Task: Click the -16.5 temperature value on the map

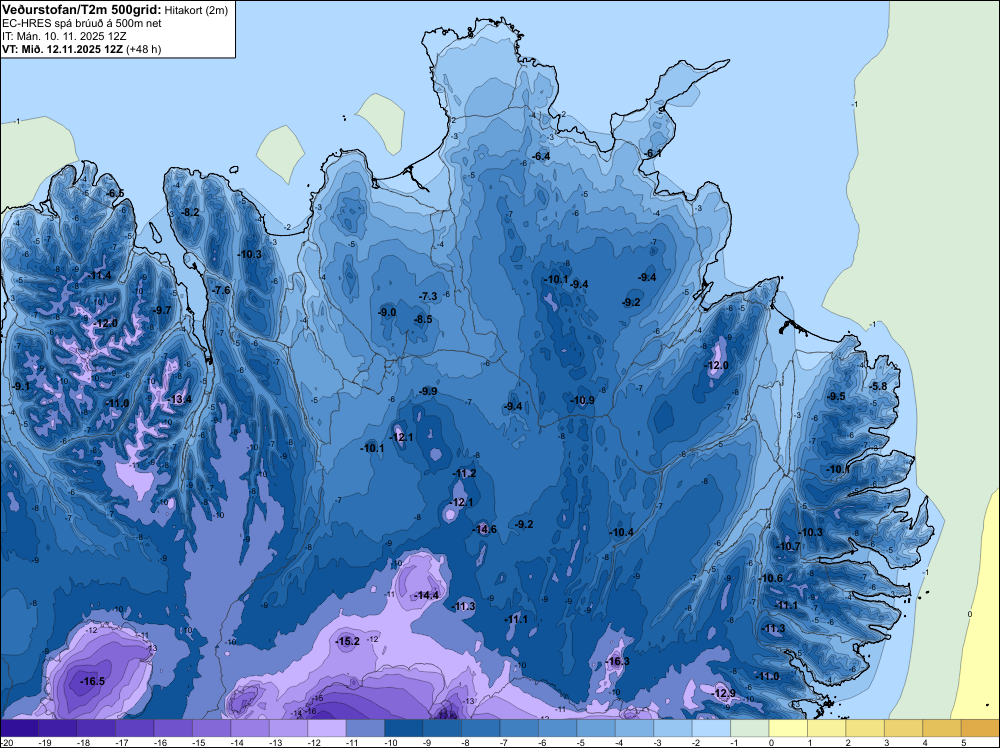Action: (92, 682)
